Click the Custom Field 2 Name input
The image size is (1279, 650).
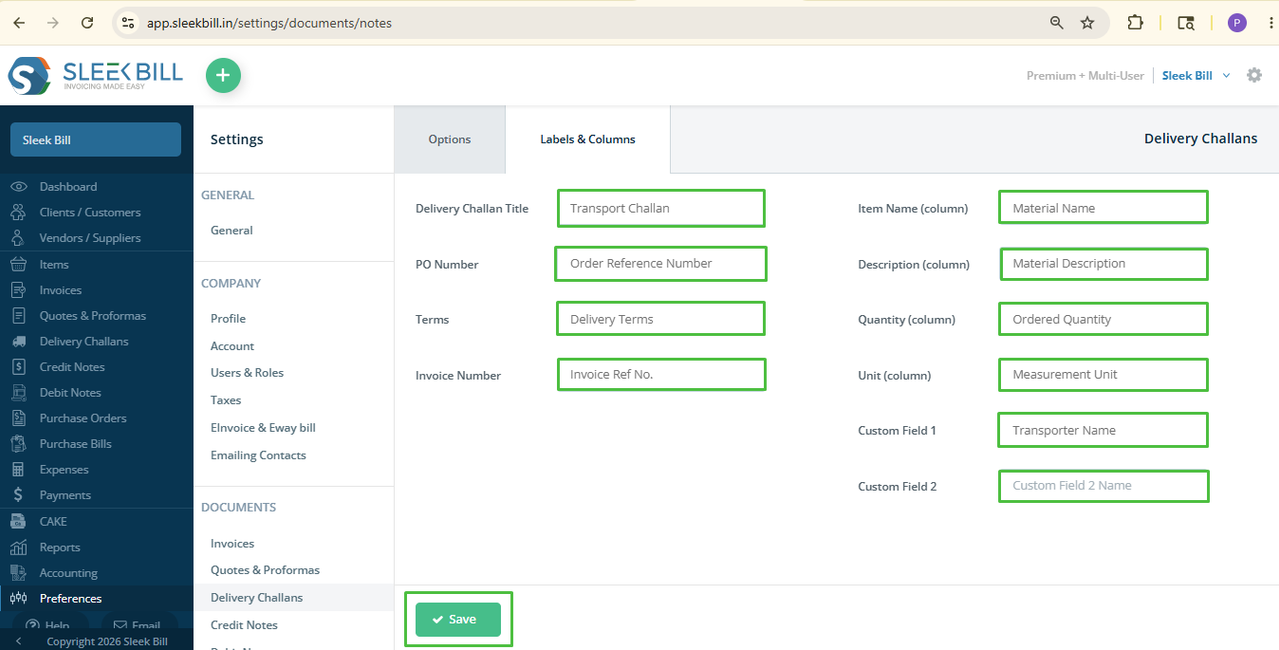point(1103,485)
